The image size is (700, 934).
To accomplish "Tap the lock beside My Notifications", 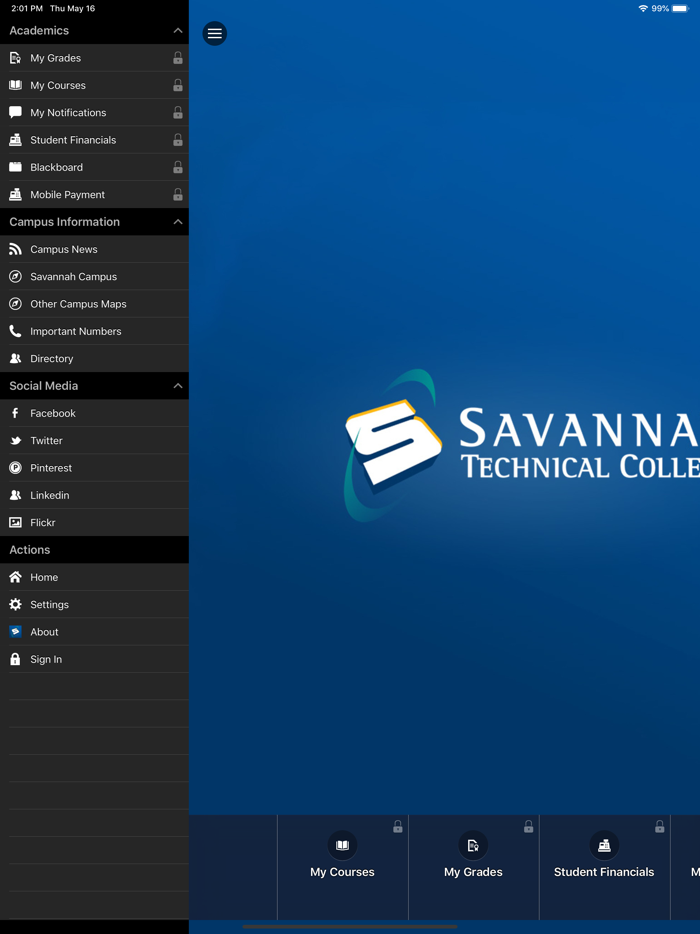I will pos(178,113).
